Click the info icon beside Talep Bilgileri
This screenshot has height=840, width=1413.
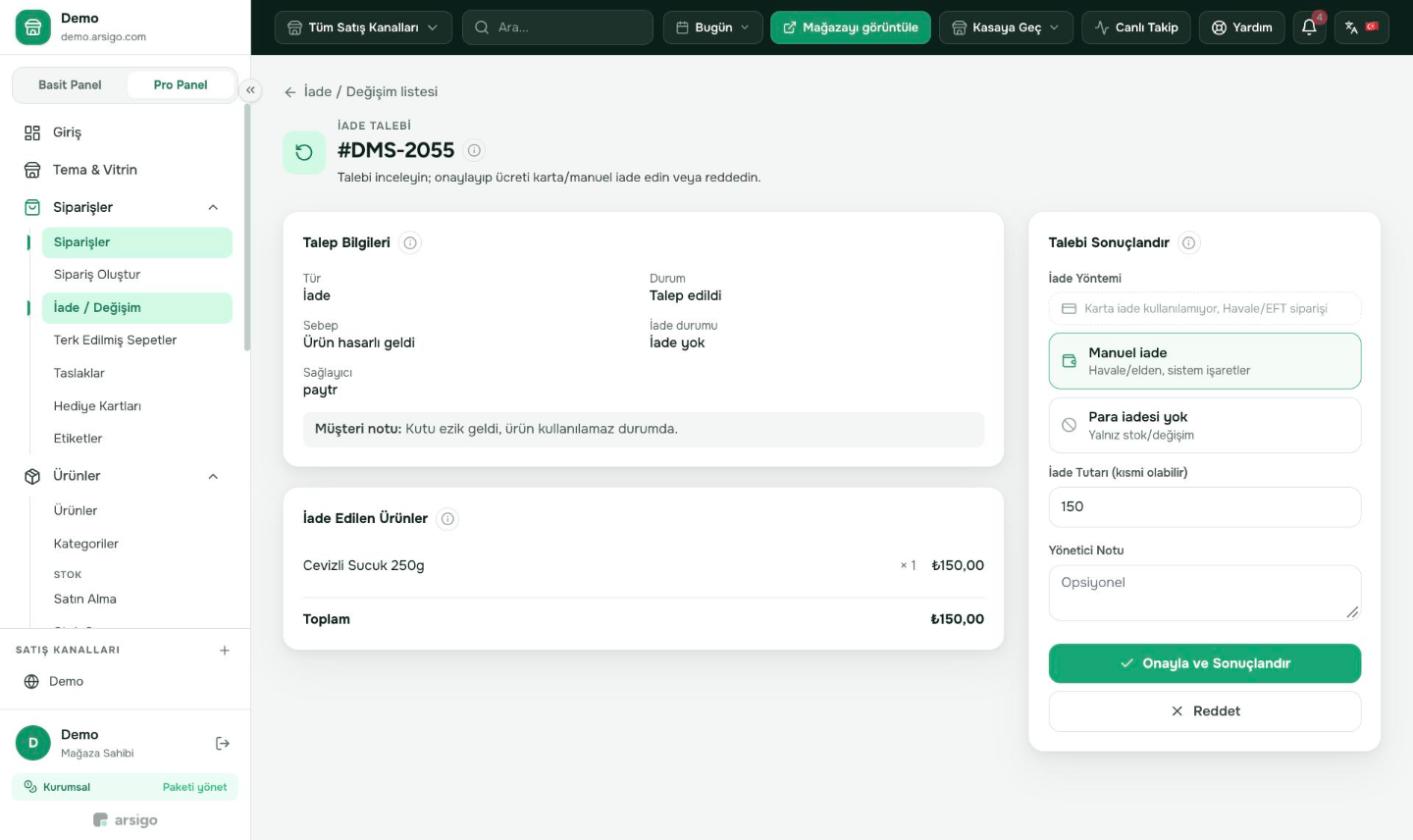(x=410, y=243)
